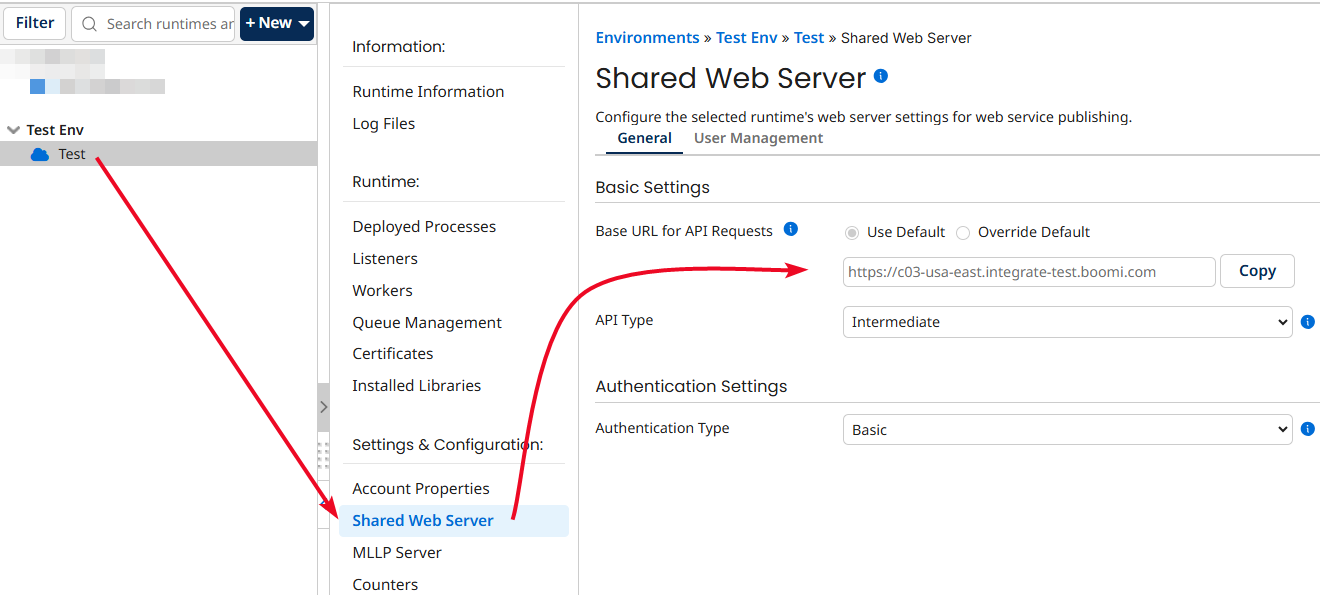Select Override Default for the base URL
This screenshot has width=1320, height=595.
[962, 232]
